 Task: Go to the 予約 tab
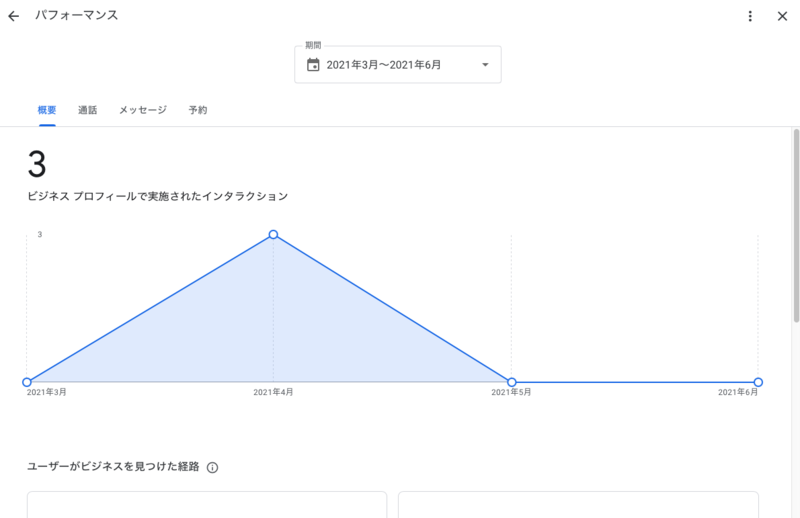coord(198,110)
